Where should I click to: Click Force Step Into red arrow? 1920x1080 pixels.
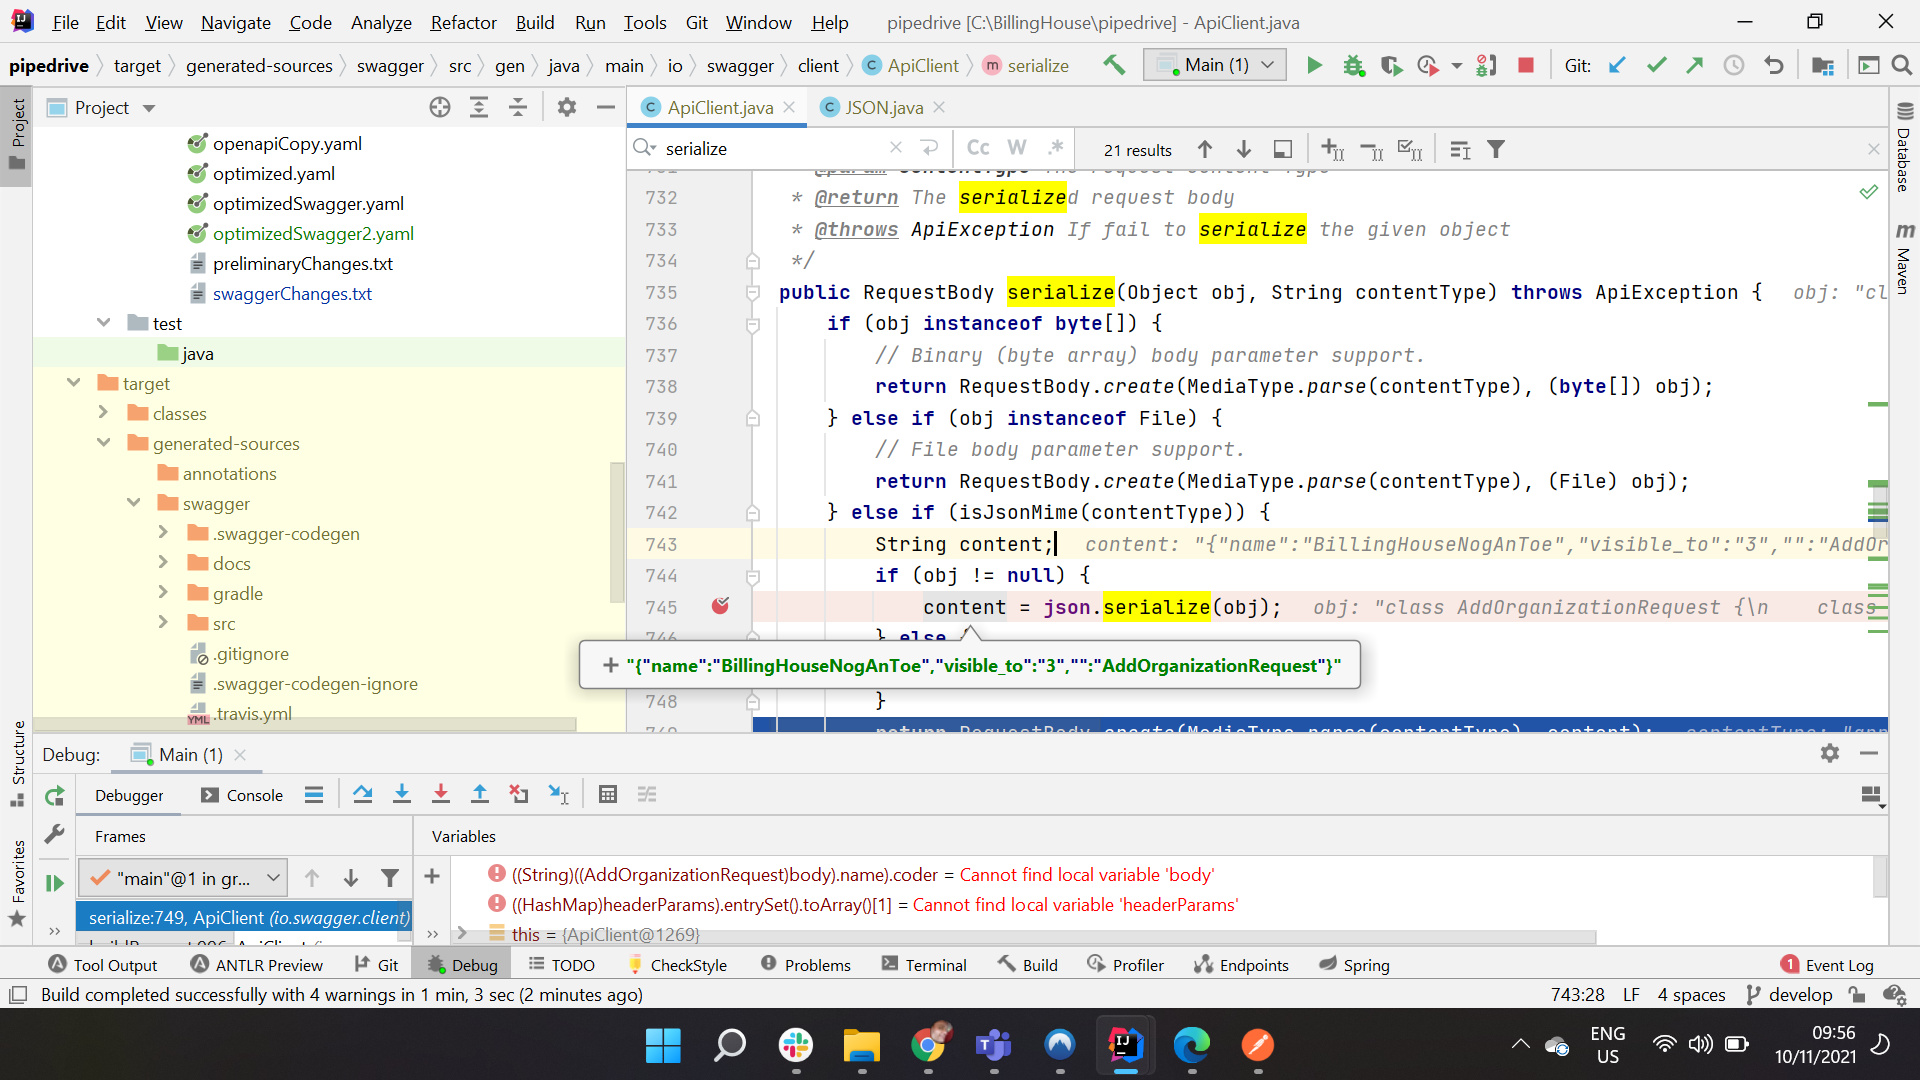pos(441,795)
